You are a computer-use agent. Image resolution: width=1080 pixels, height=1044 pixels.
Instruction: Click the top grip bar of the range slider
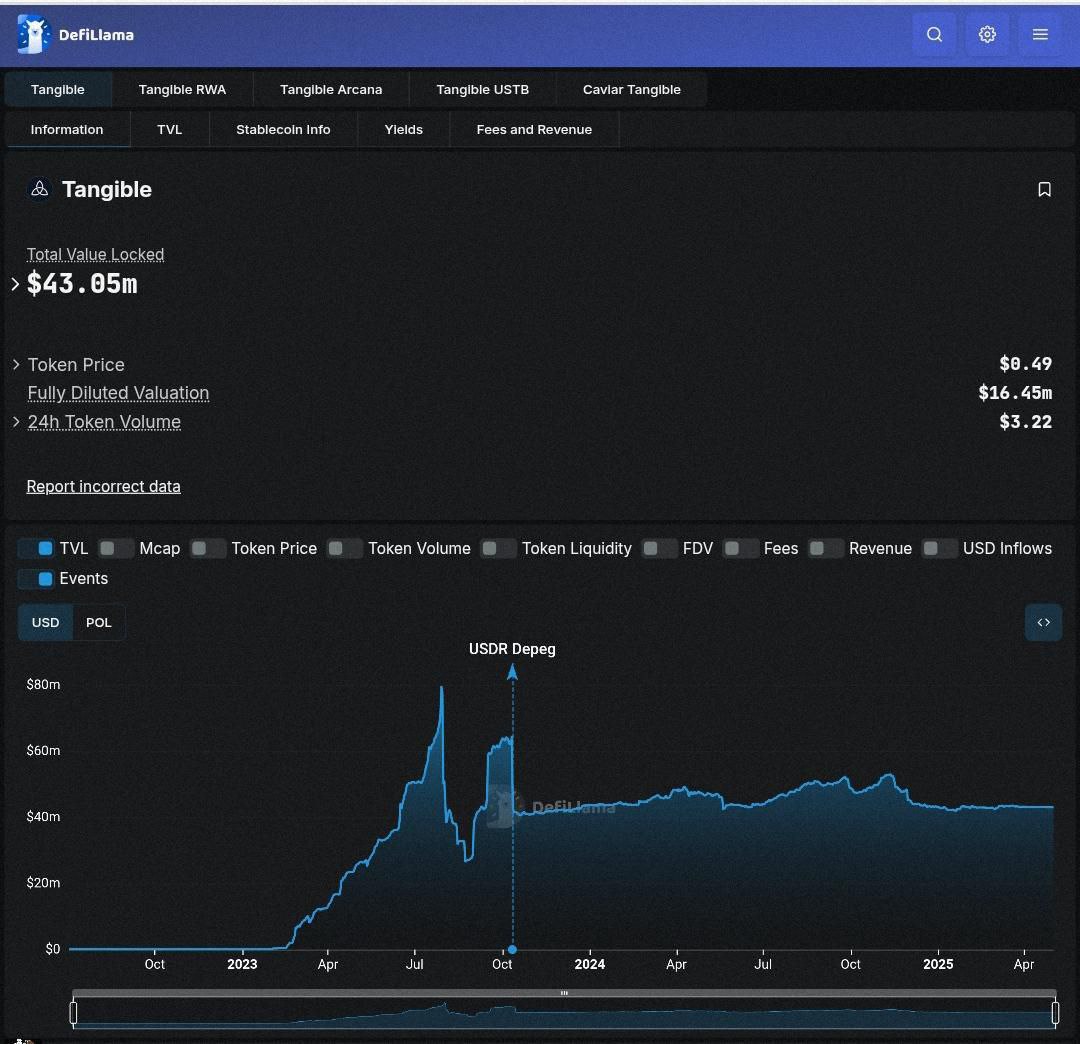coord(564,993)
